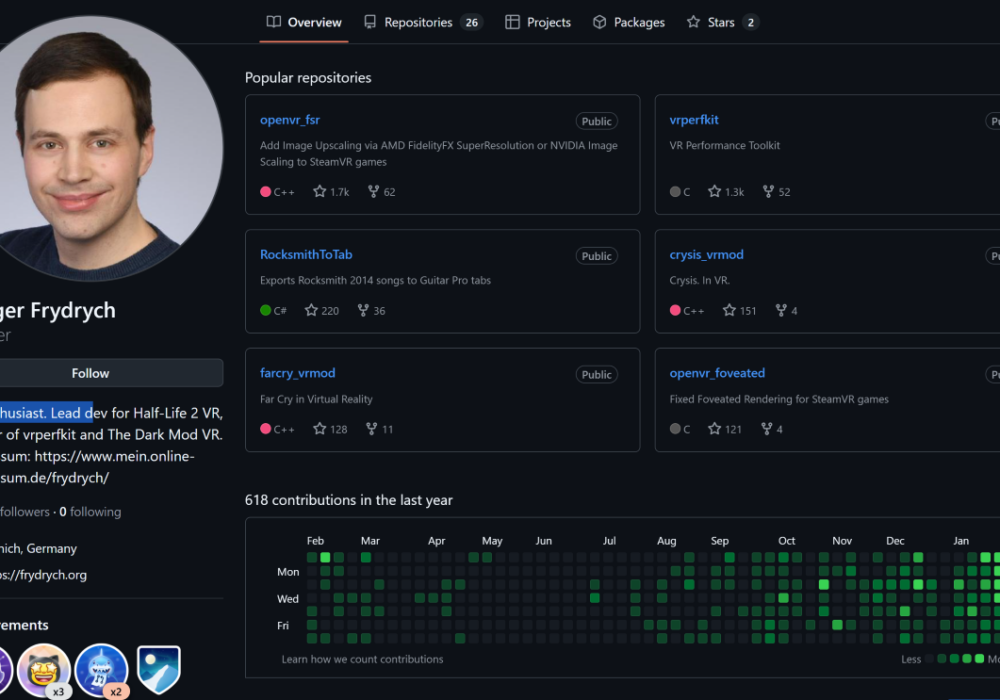Image resolution: width=1000 pixels, height=700 pixels.
Task: Click the book icon on Overview tab
Action: tap(274, 22)
